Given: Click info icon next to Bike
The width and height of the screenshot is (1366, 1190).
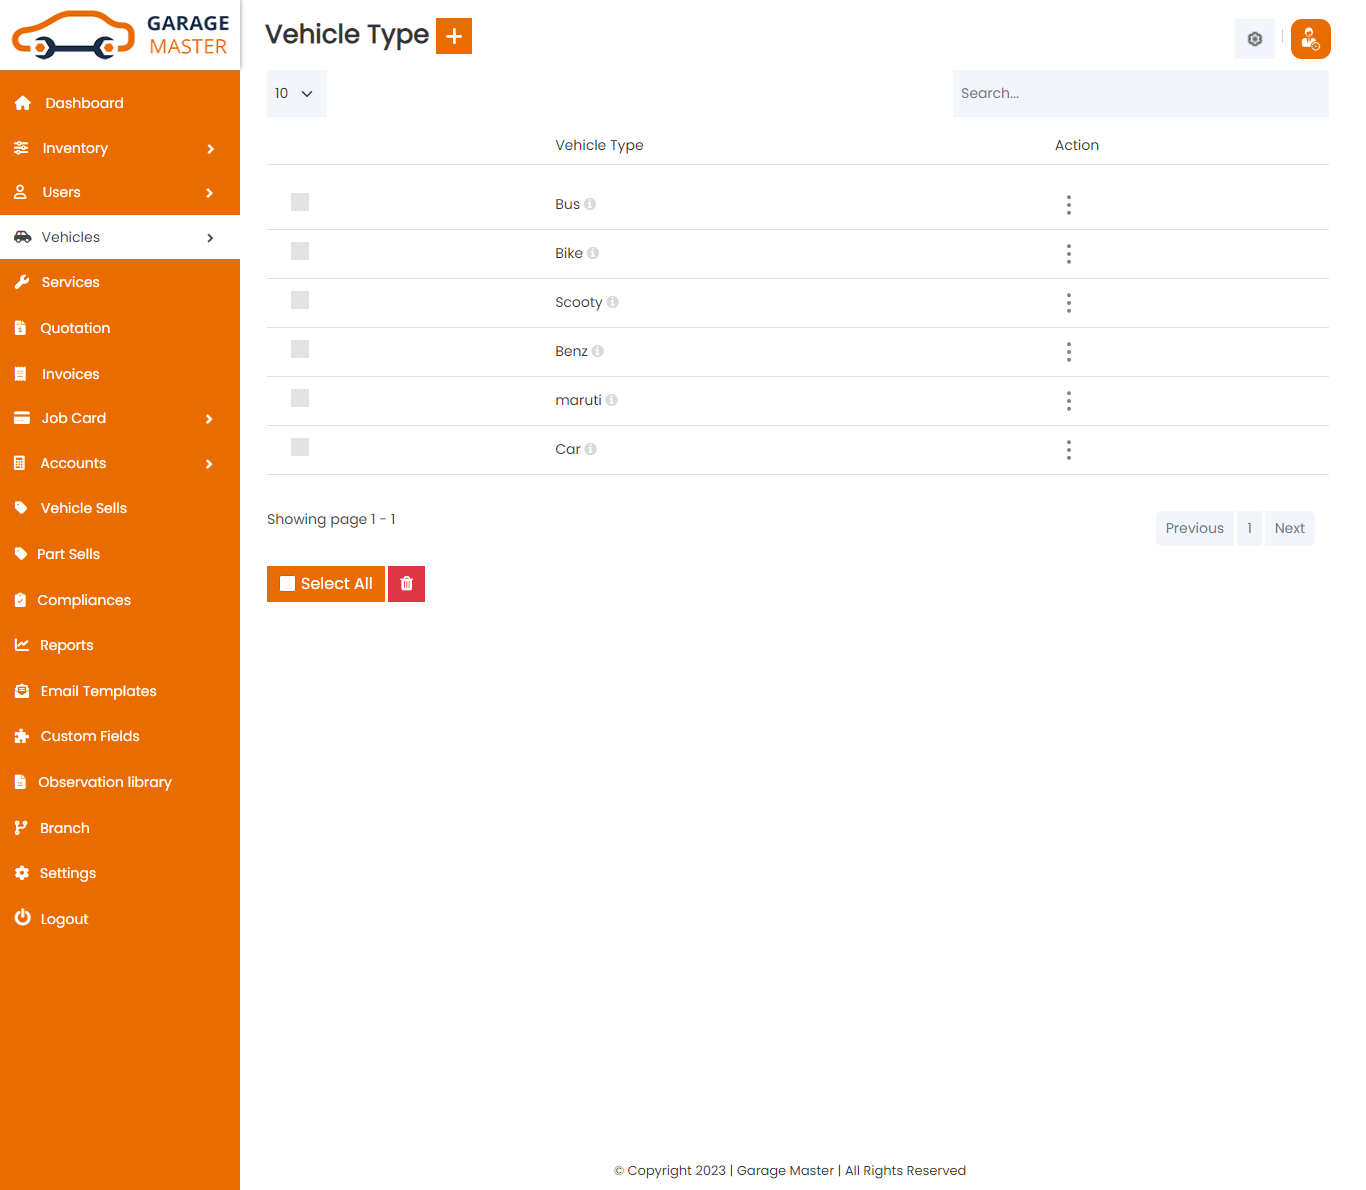Looking at the screenshot, I should coord(593,253).
